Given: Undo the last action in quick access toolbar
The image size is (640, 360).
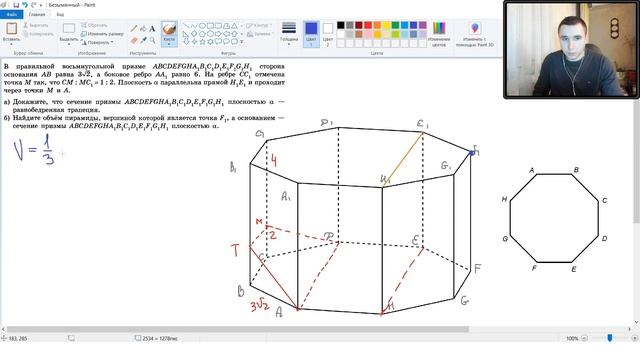Looking at the screenshot, I should point(24,5).
